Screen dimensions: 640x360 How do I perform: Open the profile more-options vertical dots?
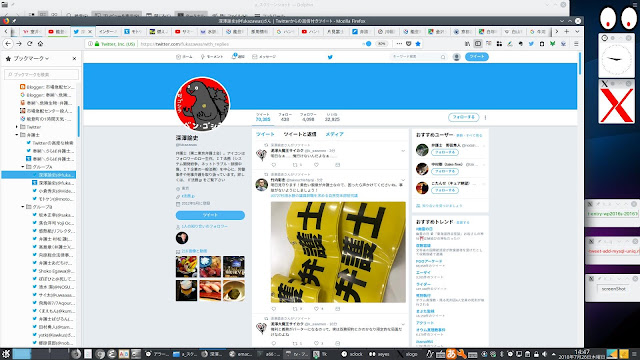485,118
